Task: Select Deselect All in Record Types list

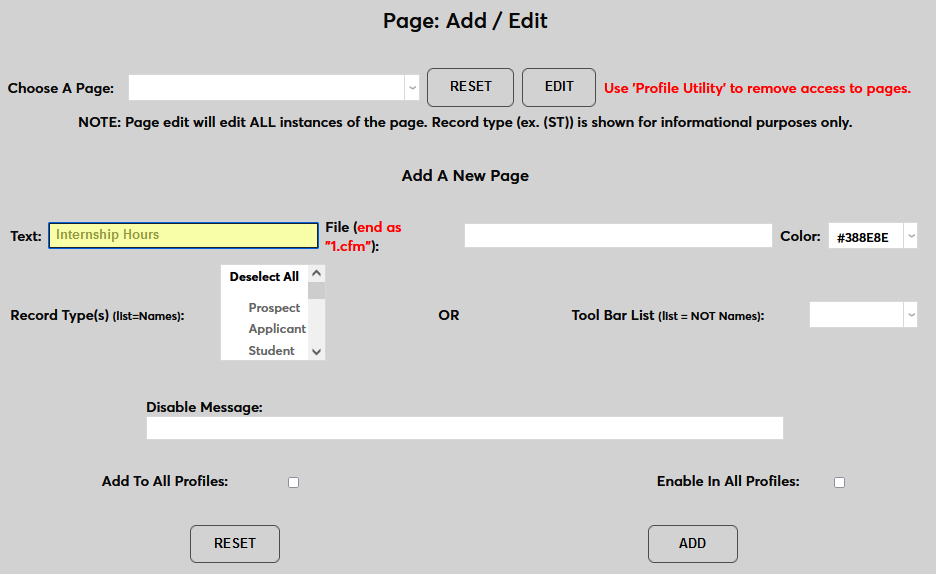Action: point(264,277)
